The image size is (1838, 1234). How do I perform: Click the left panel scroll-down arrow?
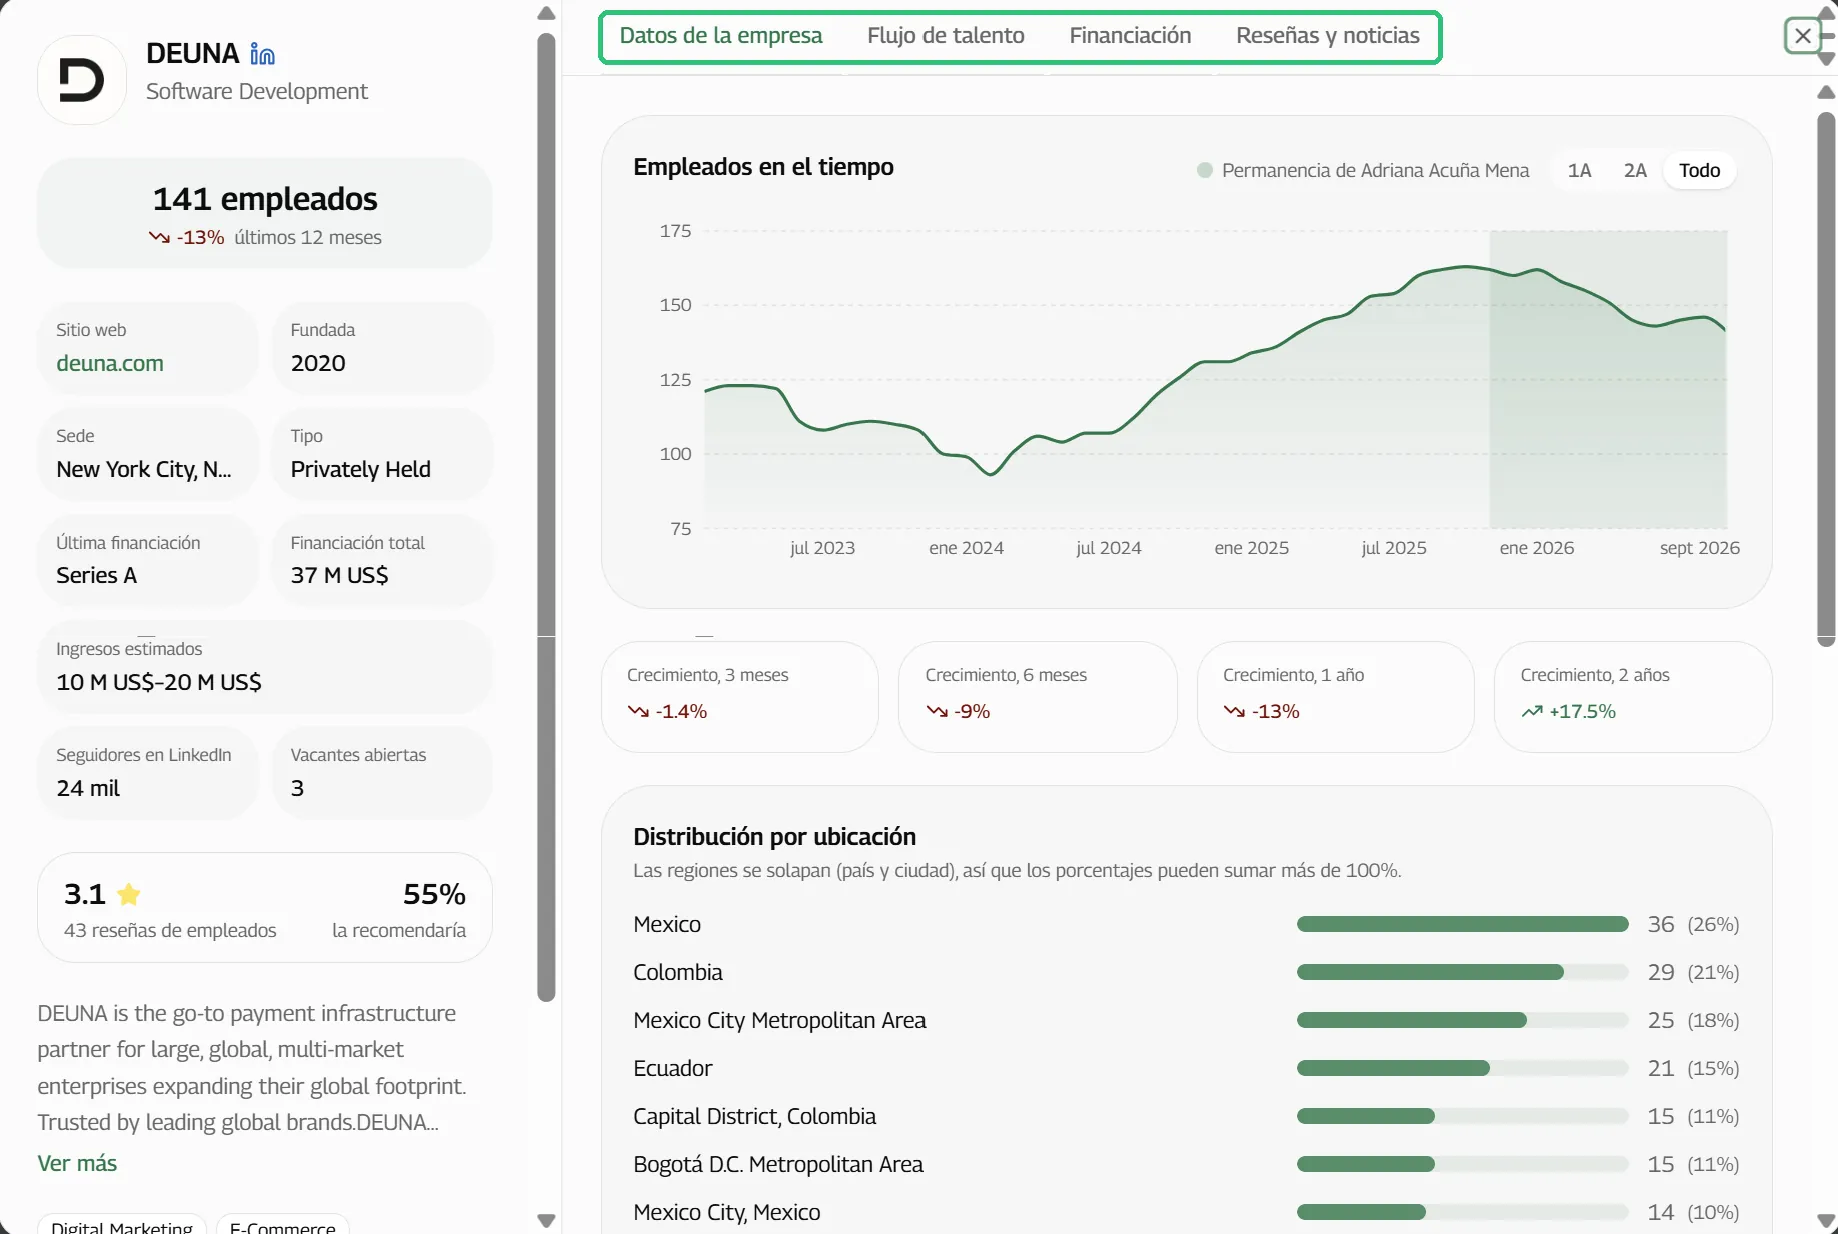(546, 1221)
